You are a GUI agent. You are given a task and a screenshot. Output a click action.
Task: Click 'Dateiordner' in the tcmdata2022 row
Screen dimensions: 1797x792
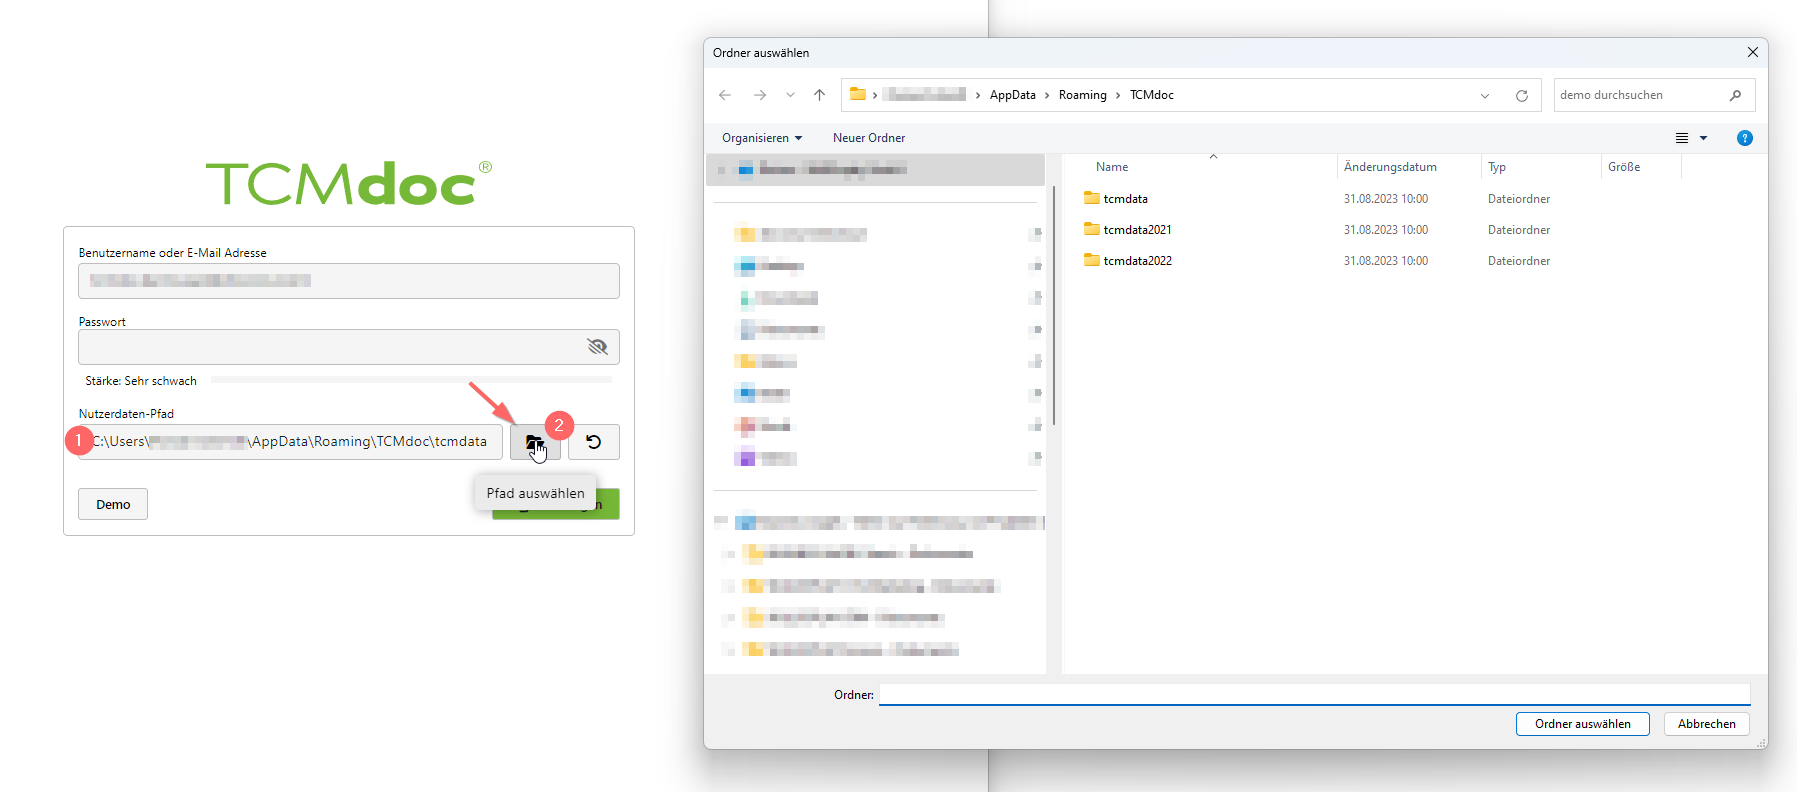(1519, 261)
